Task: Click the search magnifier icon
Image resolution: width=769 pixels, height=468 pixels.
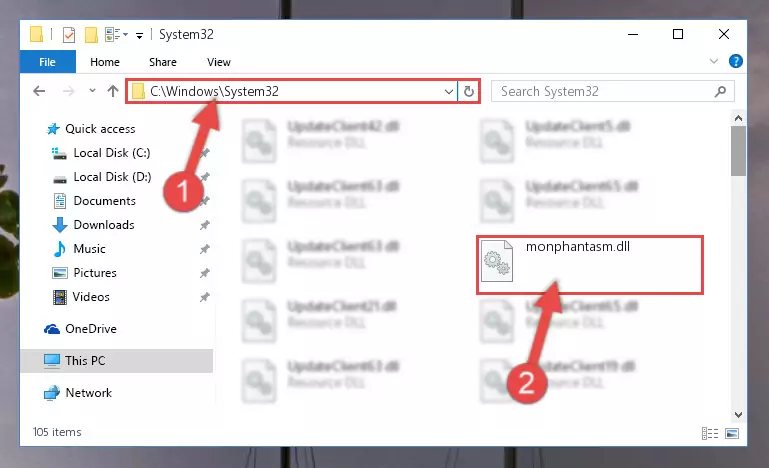Action: [x=720, y=91]
